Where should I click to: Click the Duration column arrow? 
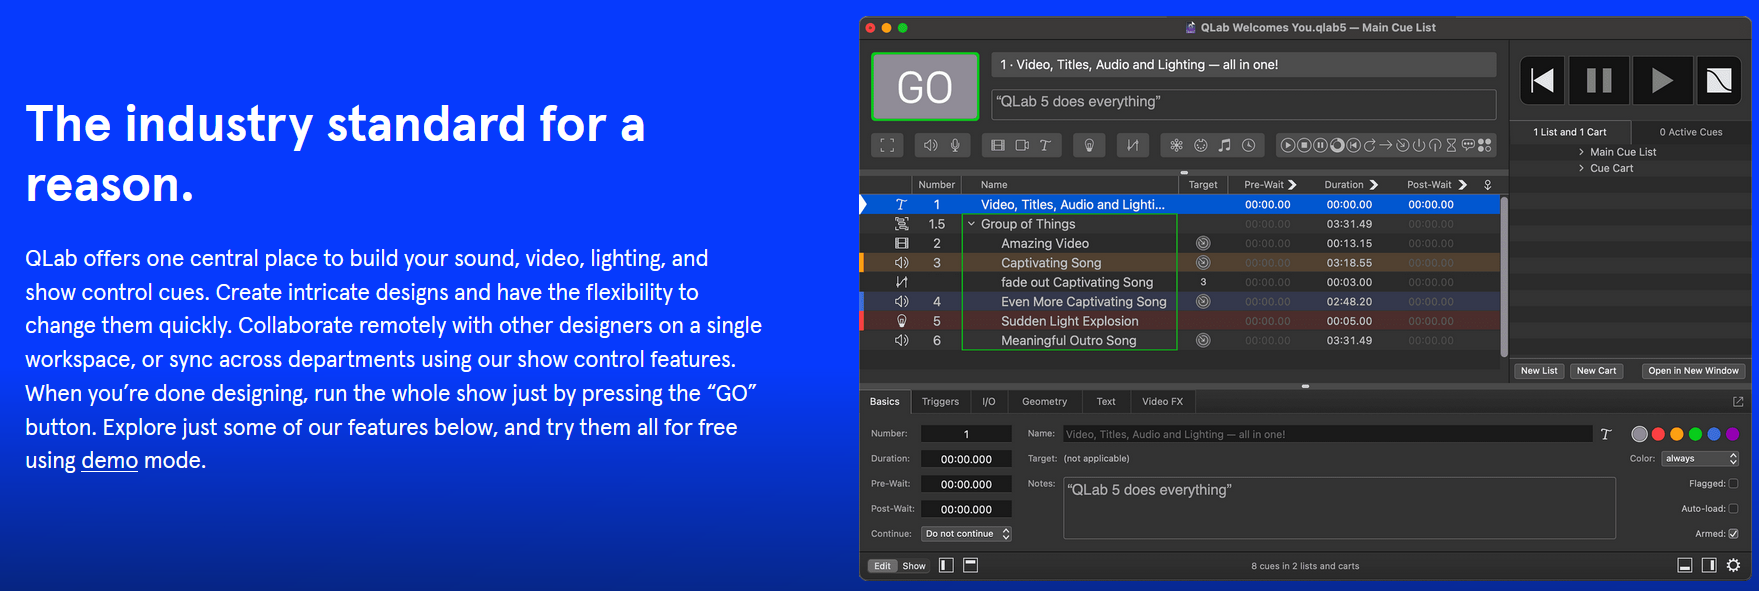tap(1374, 185)
